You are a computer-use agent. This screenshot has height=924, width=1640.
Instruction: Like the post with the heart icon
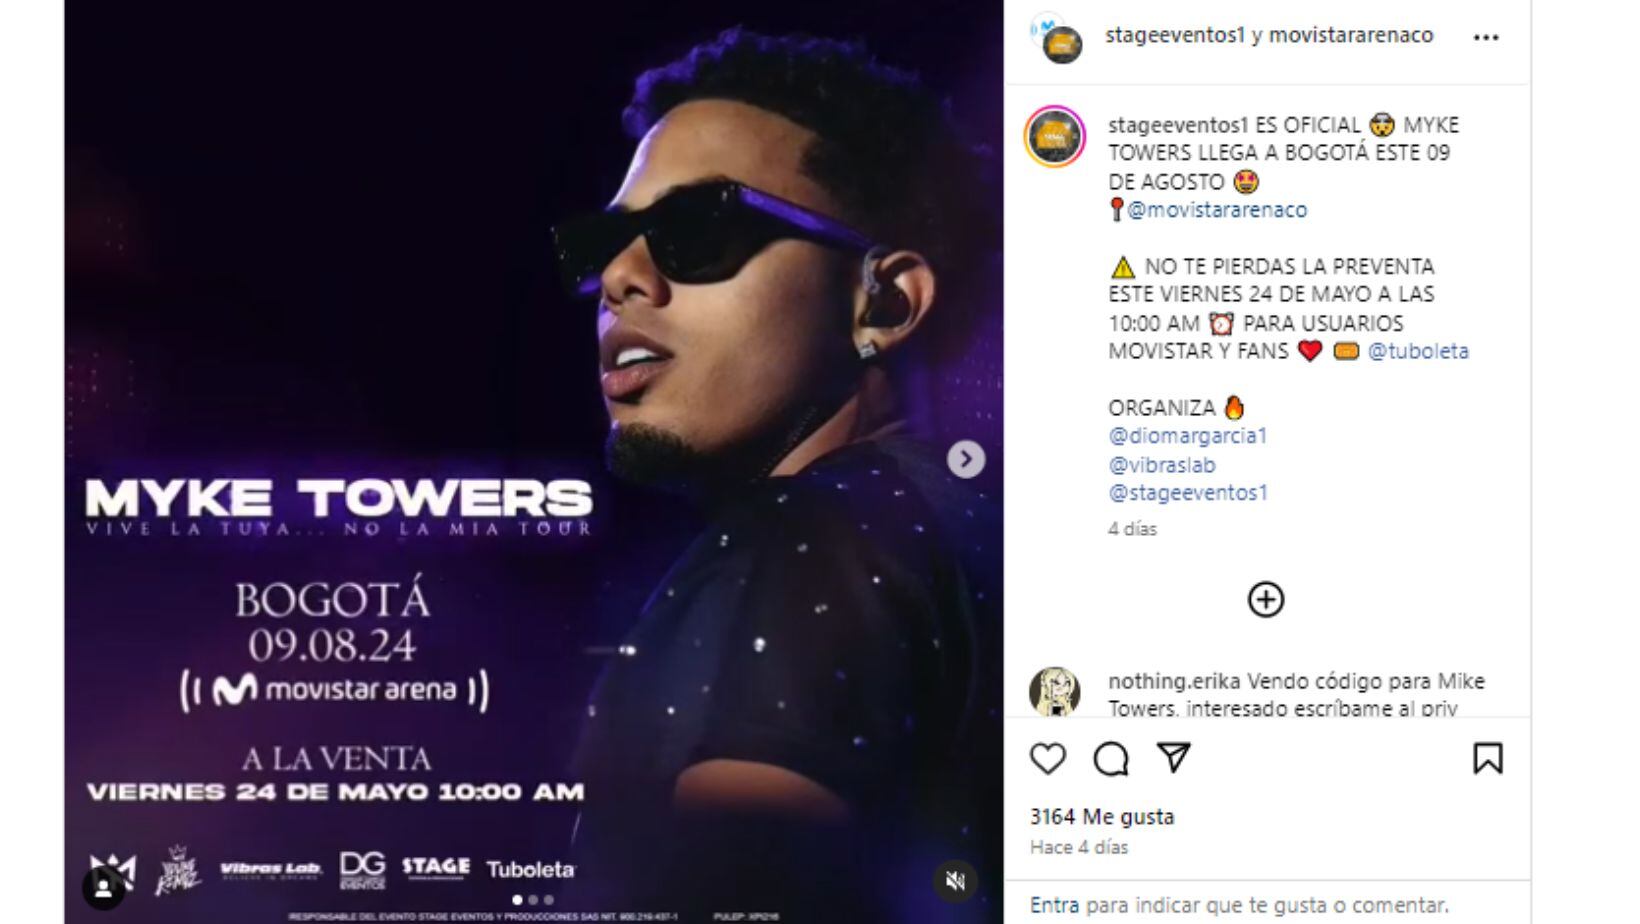pos(1047,761)
